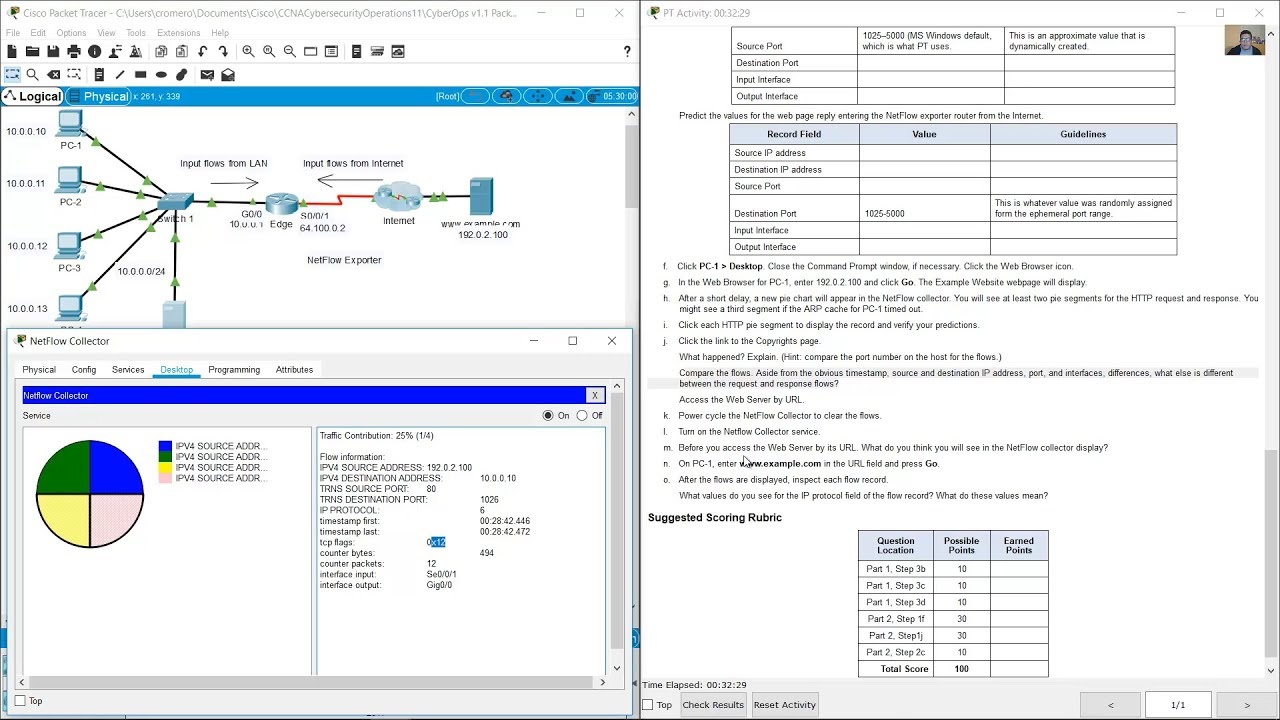
Task: Choose the Resize Shape tool
Action: tap(74, 74)
